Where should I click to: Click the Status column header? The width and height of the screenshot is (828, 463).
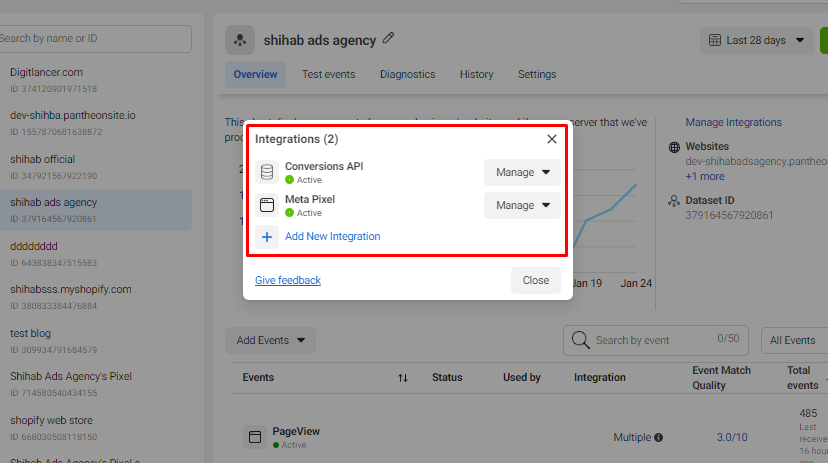447,377
